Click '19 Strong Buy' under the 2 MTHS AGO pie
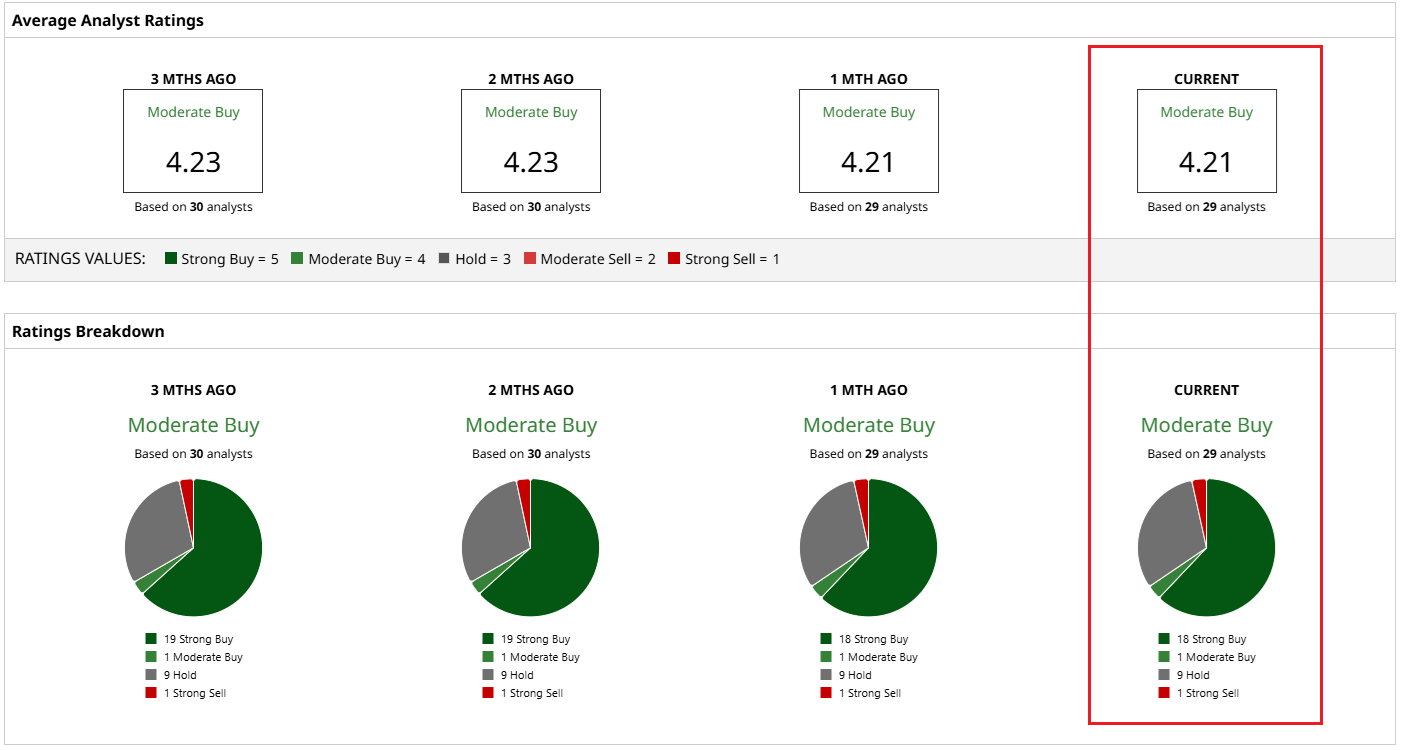The width and height of the screenshot is (1402, 750). pyautogui.click(x=536, y=639)
